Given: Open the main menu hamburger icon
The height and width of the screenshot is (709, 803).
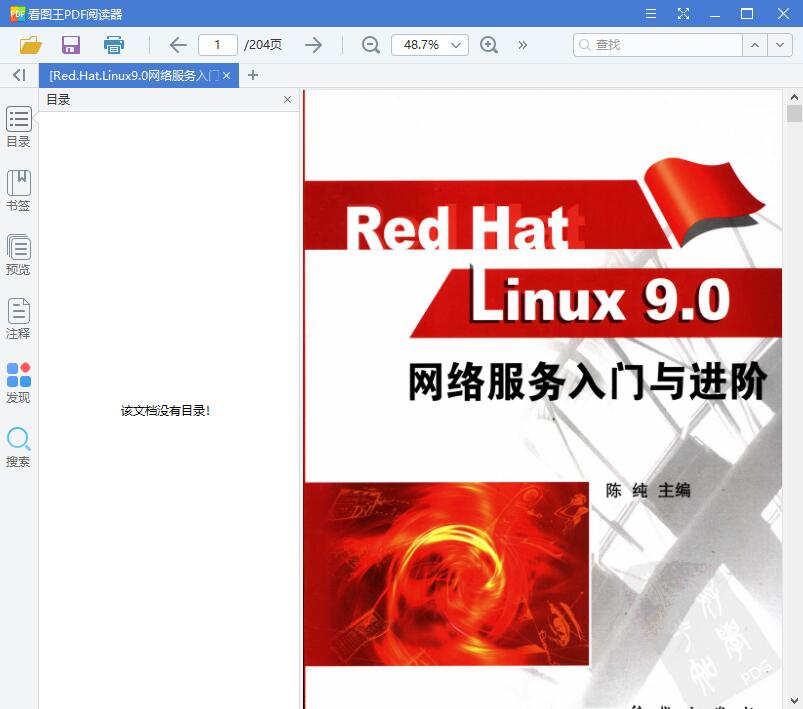Looking at the screenshot, I should [x=651, y=13].
